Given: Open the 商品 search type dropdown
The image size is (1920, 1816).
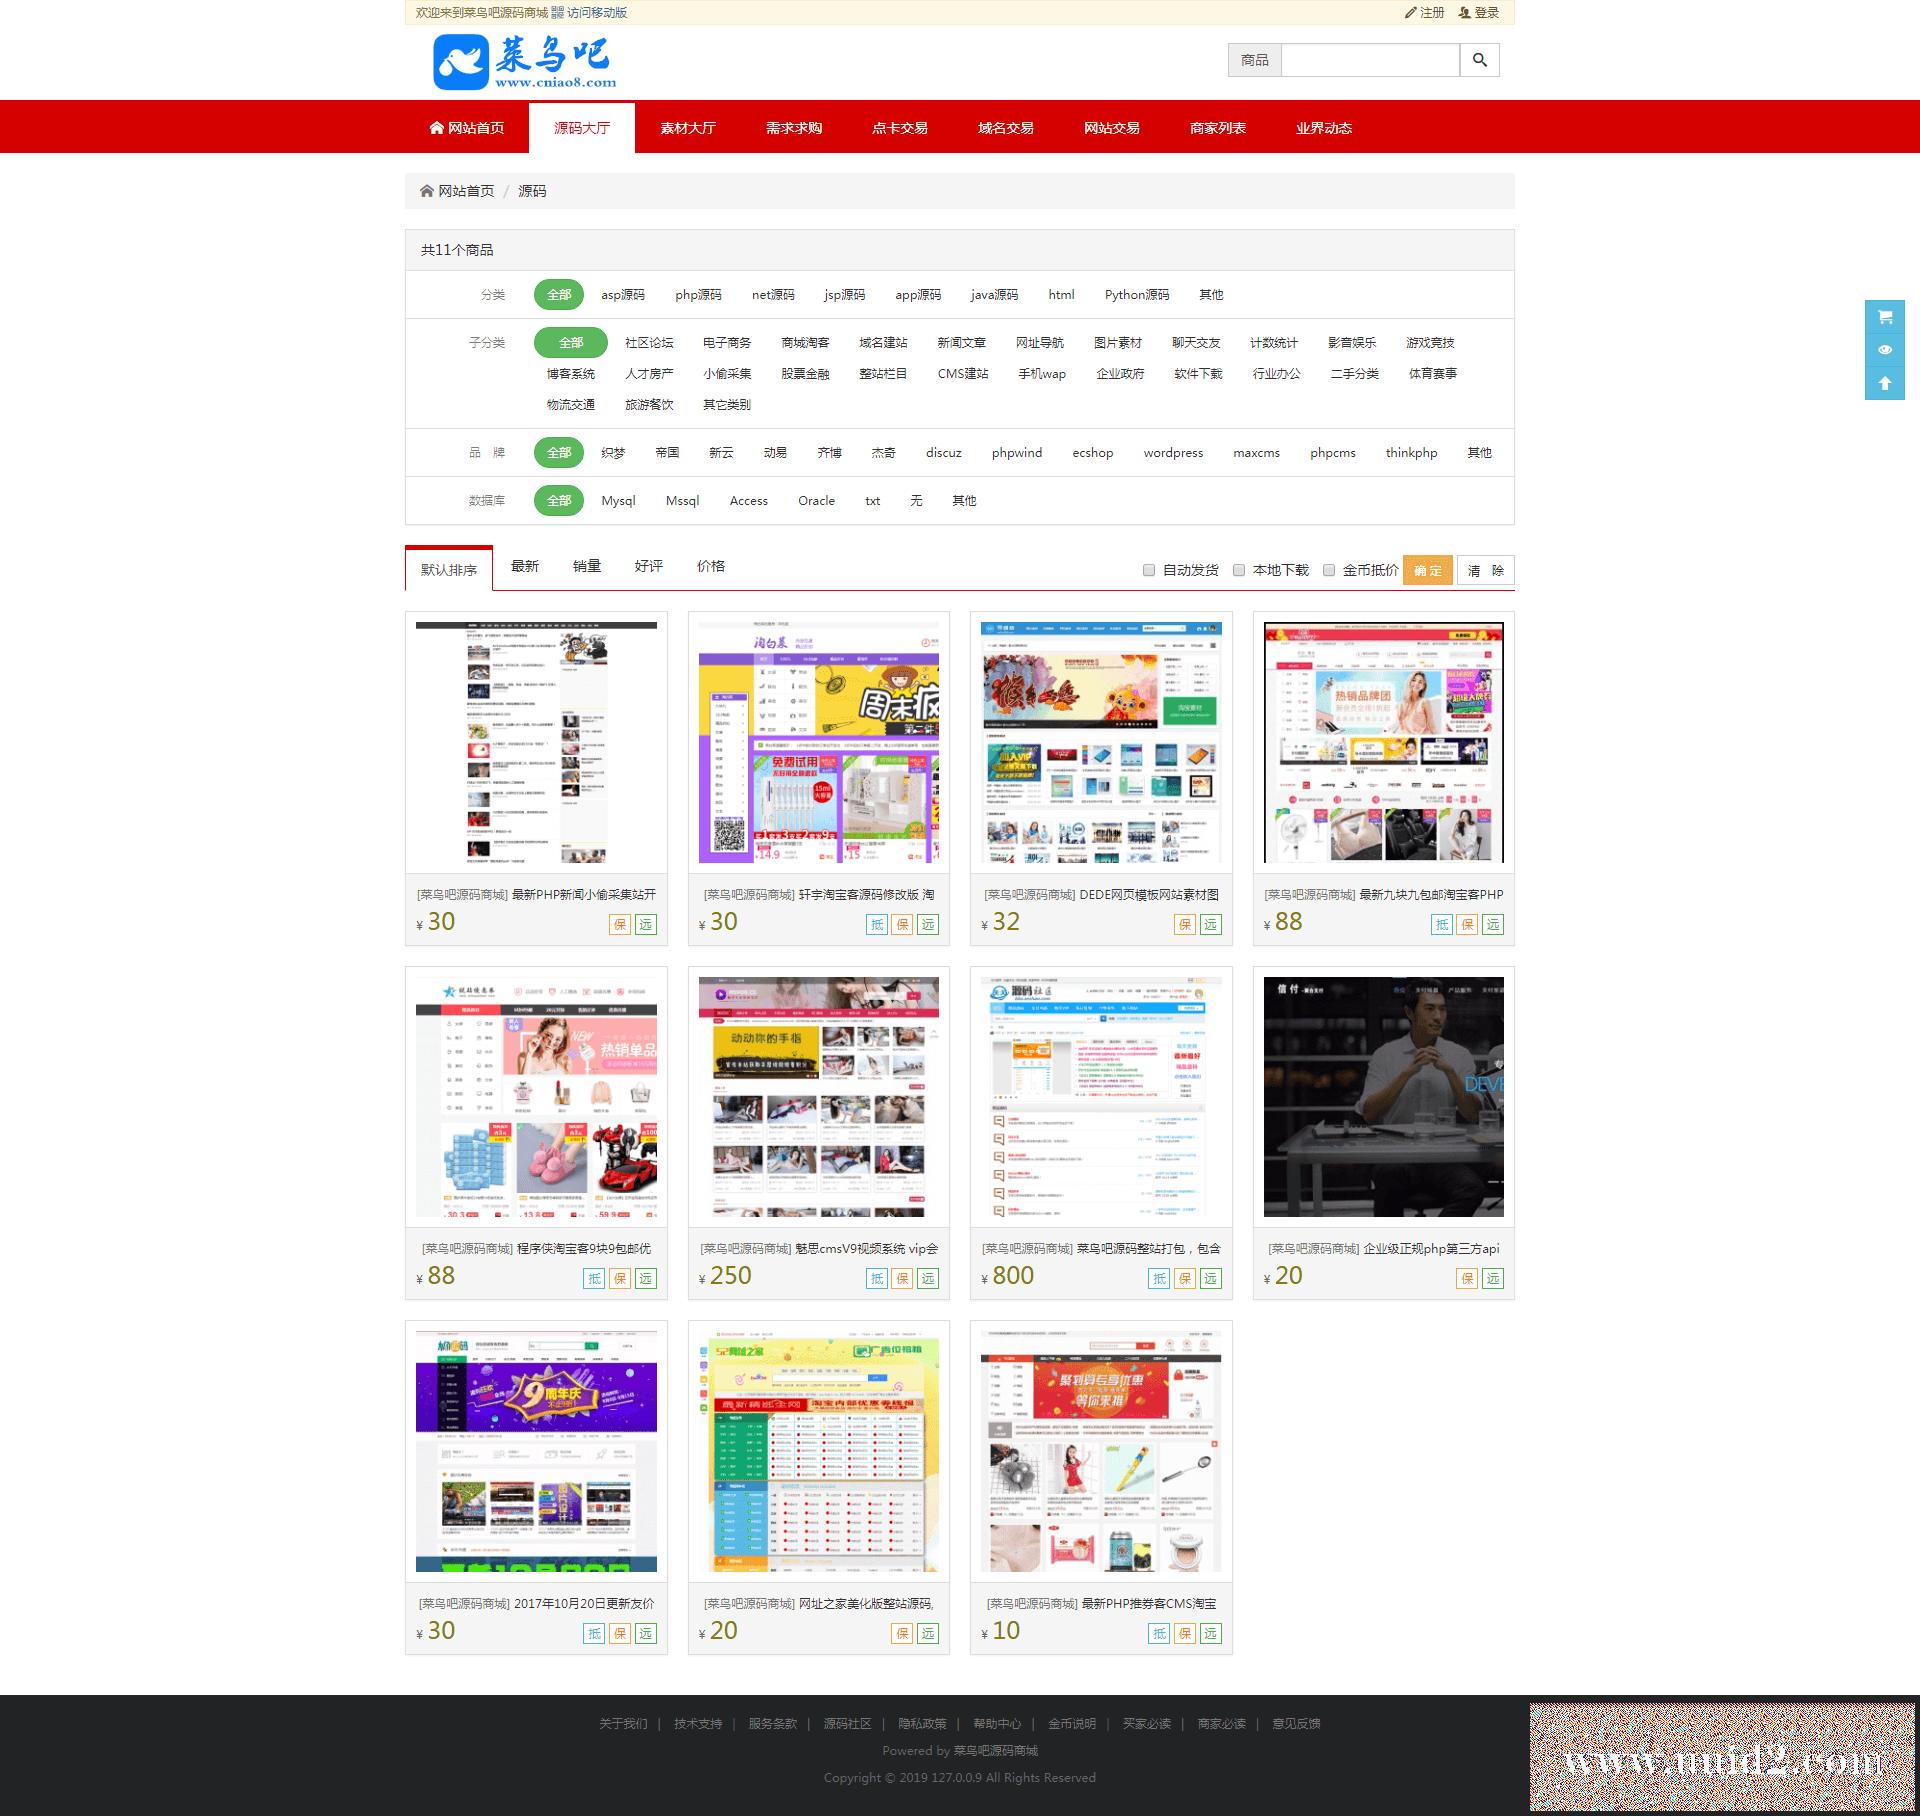Looking at the screenshot, I should click(x=1254, y=60).
